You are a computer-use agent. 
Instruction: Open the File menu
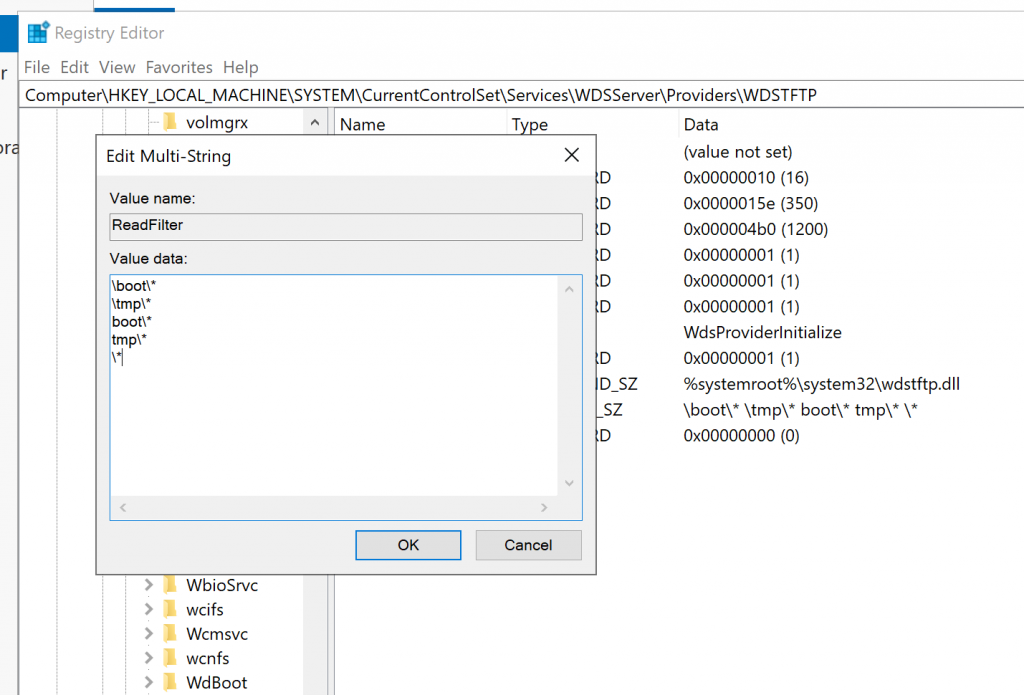pos(37,67)
